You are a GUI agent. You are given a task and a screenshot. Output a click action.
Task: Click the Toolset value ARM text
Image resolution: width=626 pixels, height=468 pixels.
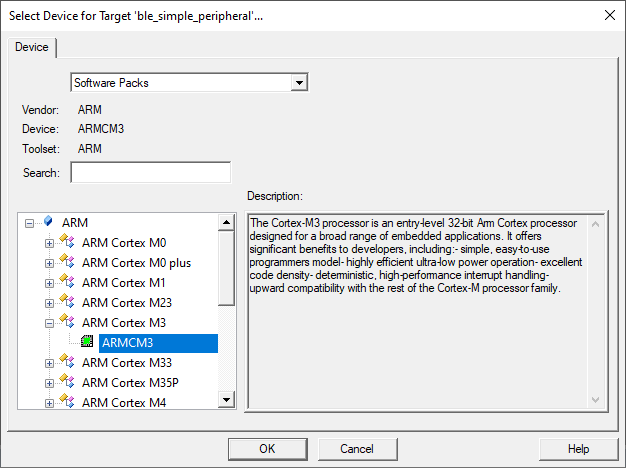89,149
